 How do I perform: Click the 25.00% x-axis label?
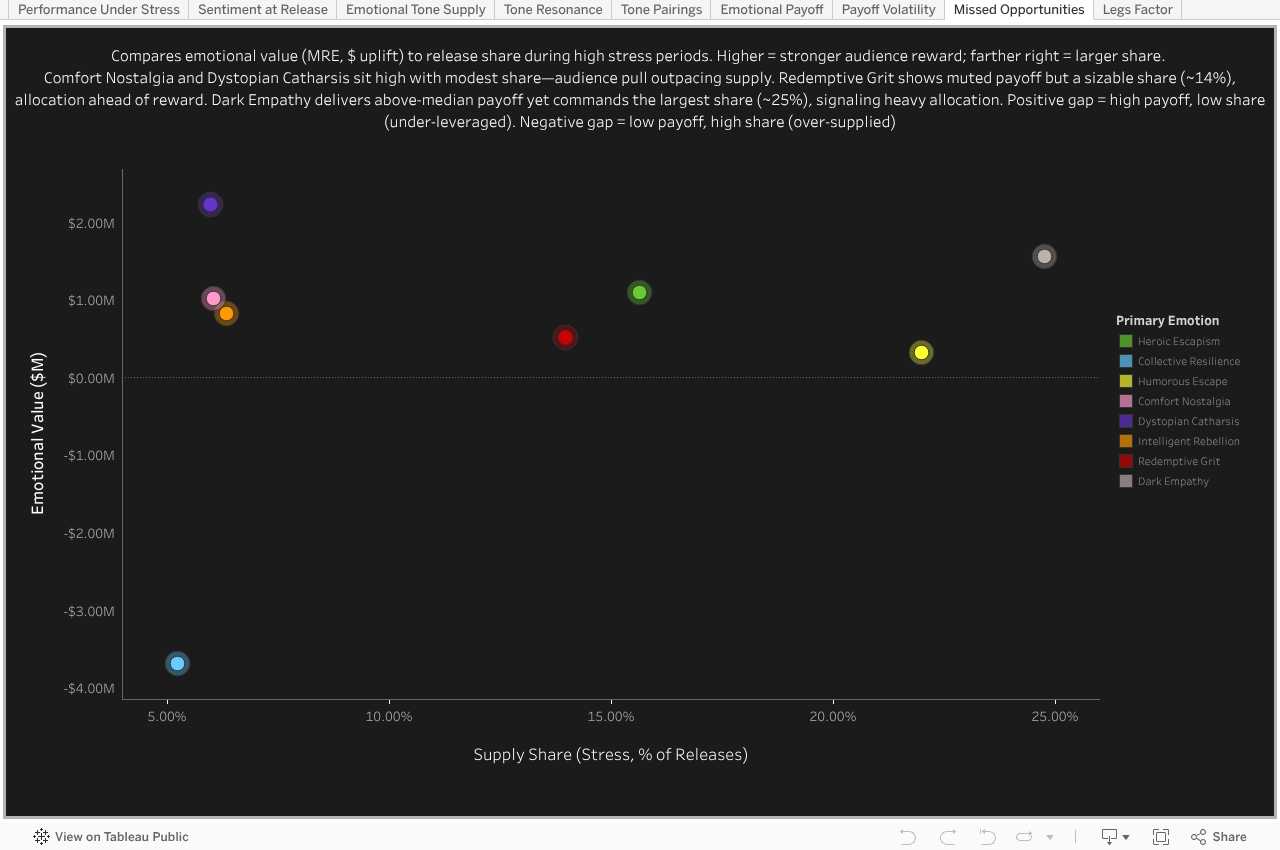click(1055, 717)
